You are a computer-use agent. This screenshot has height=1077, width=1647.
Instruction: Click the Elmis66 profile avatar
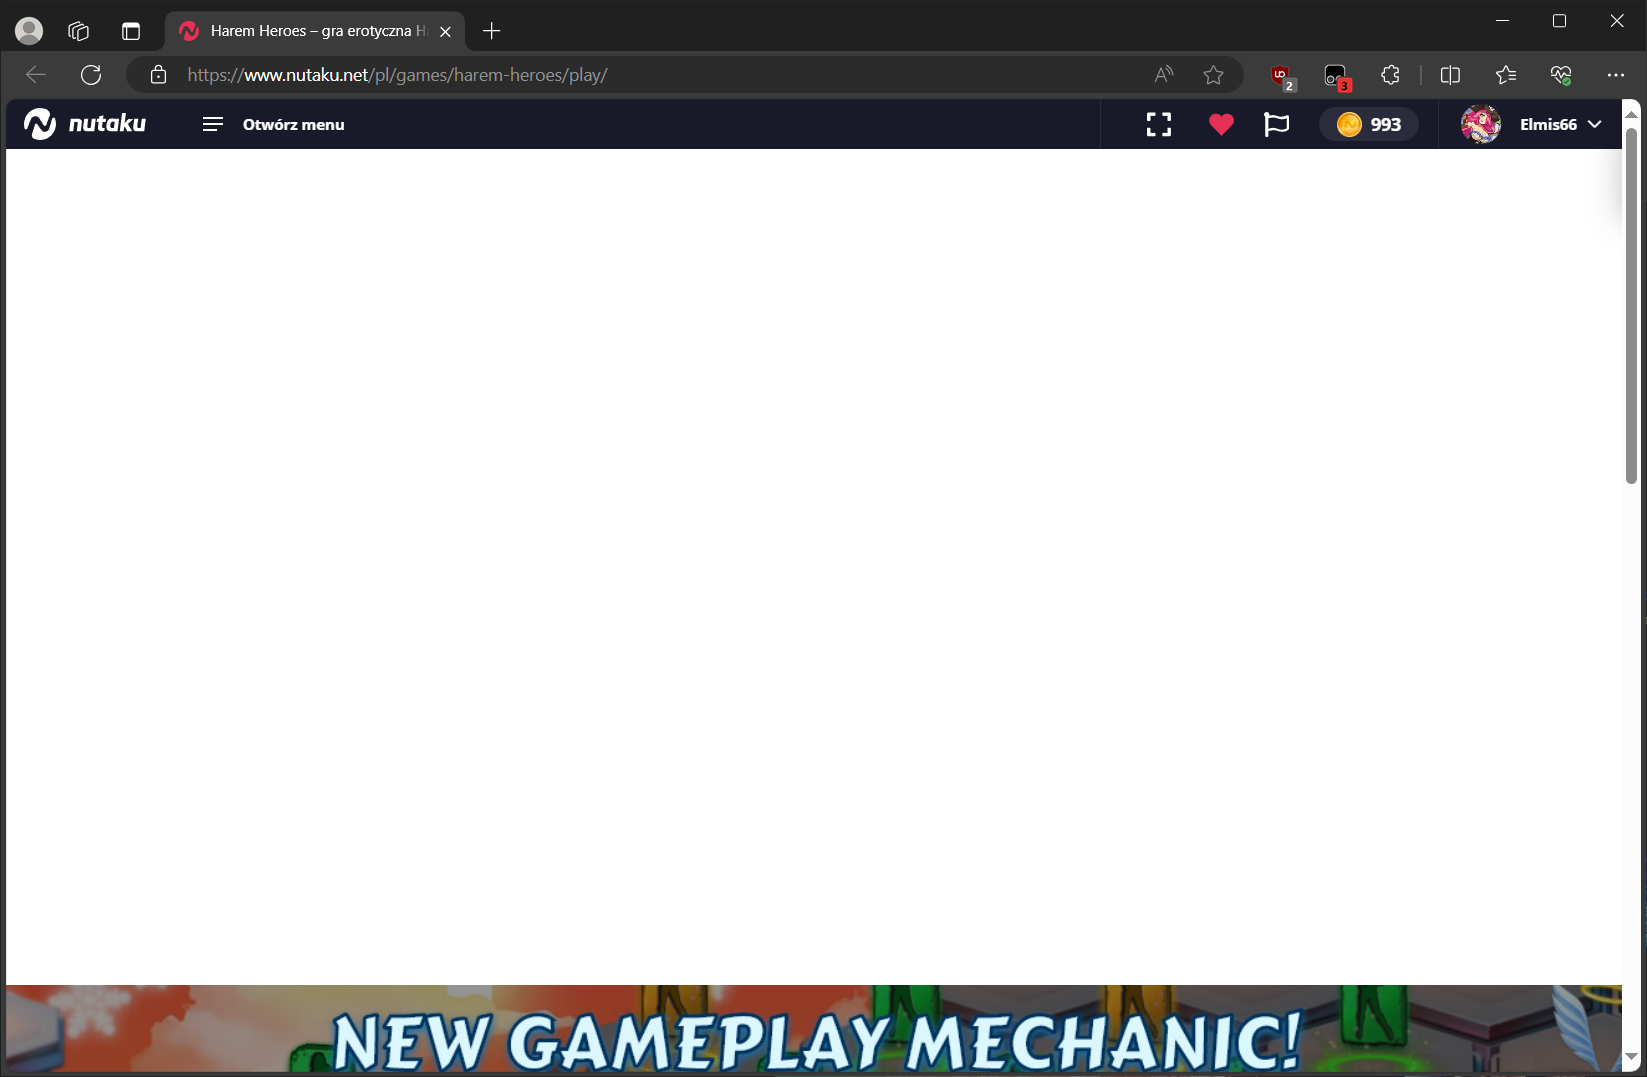1480,124
